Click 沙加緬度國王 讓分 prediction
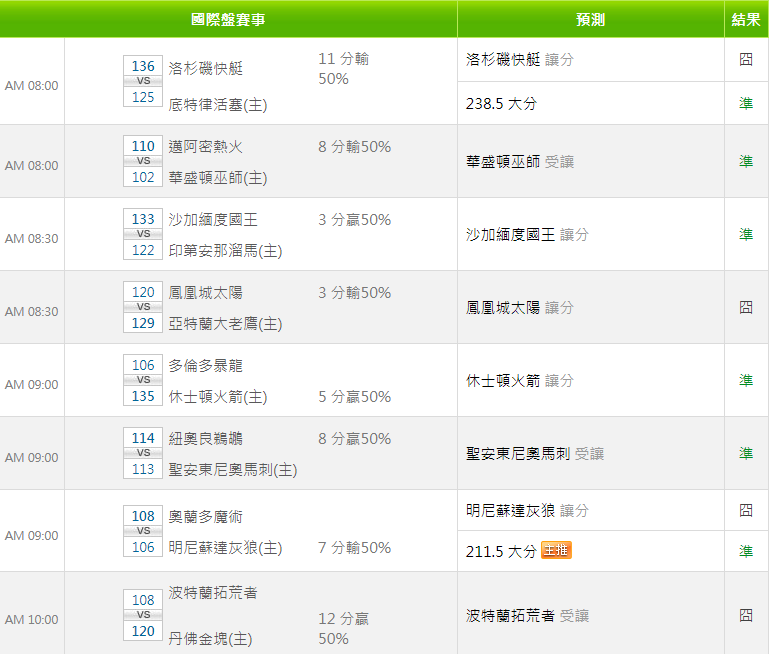This screenshot has height=654, width=773. click(527, 235)
